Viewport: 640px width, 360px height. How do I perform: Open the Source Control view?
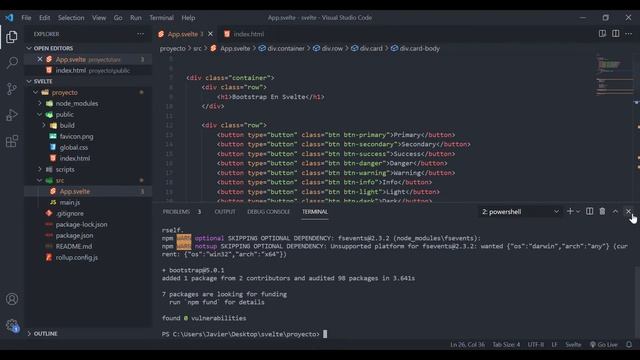(12, 89)
